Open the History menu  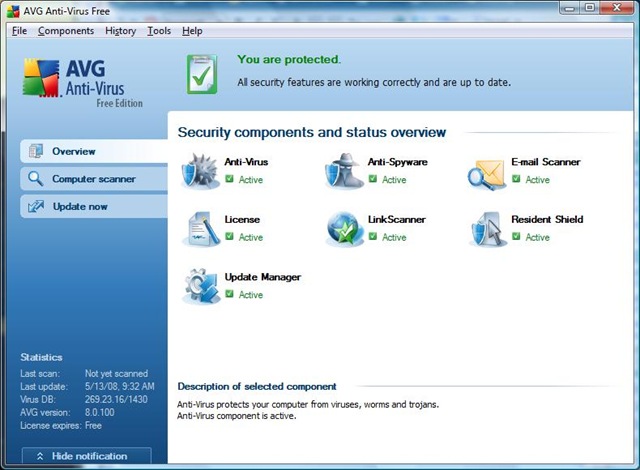pyautogui.click(x=120, y=31)
